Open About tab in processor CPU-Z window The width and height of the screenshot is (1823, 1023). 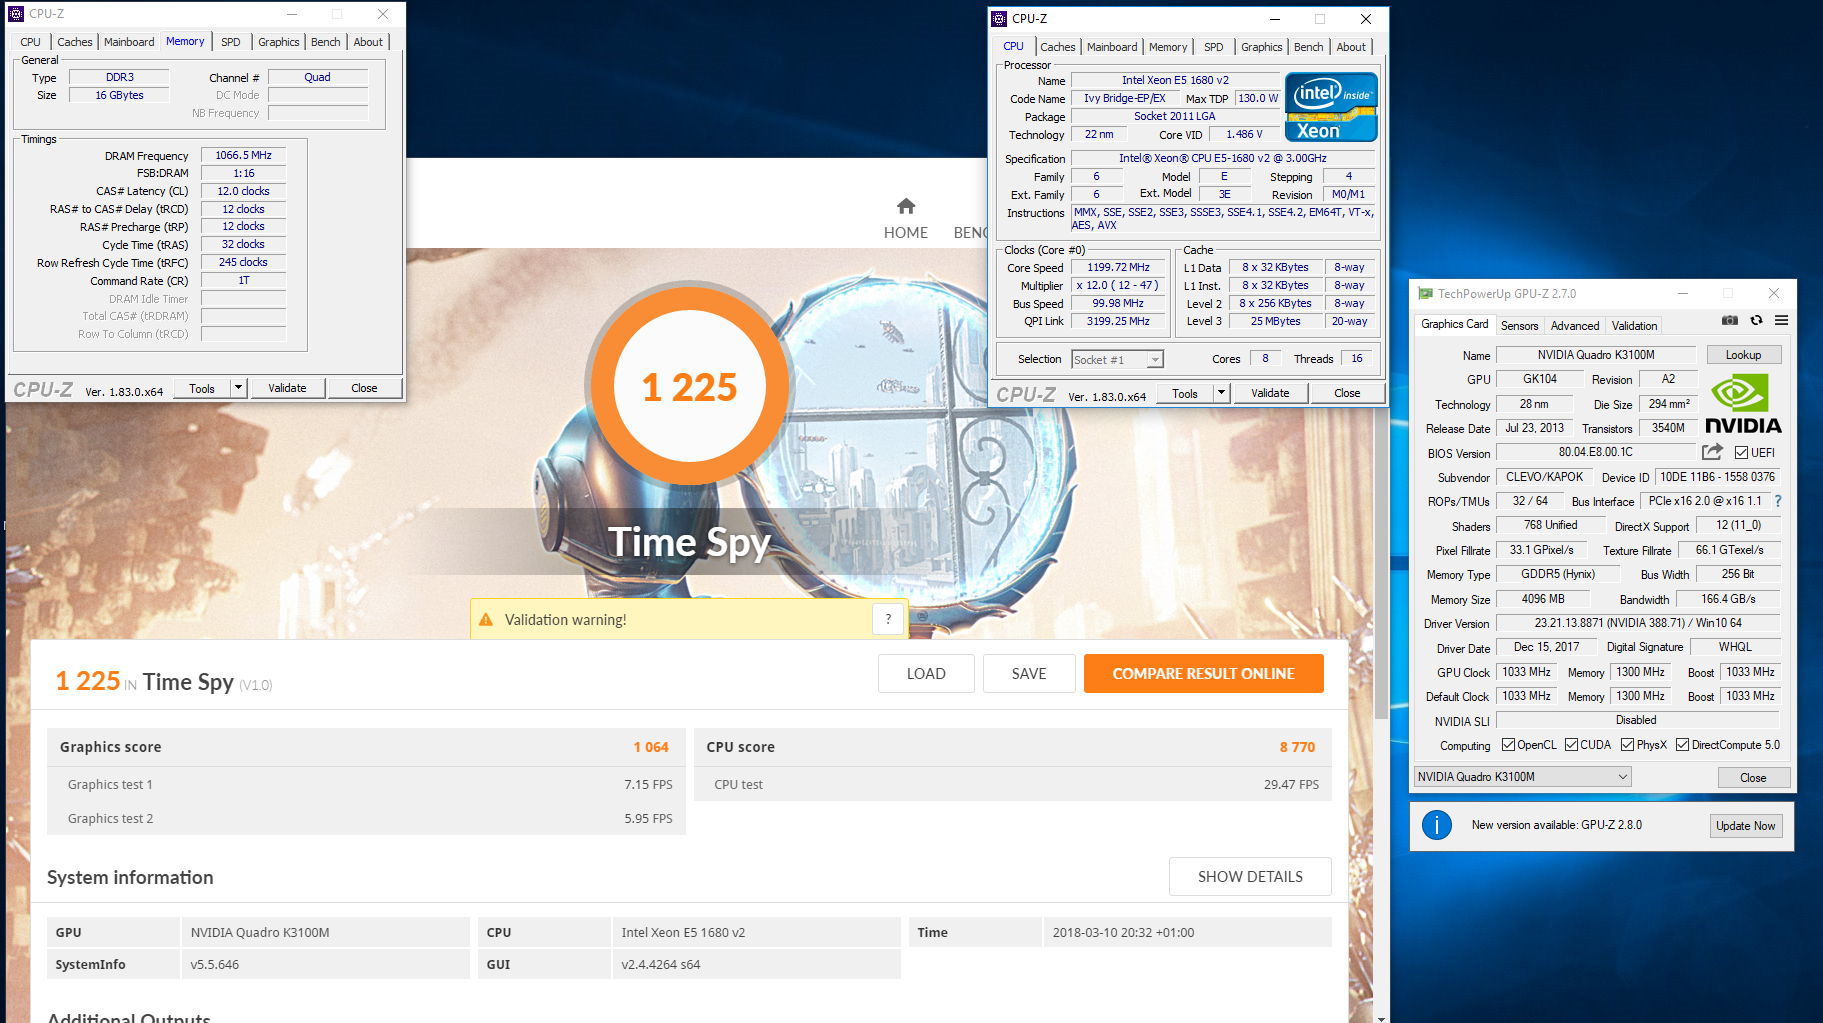pos(1351,47)
